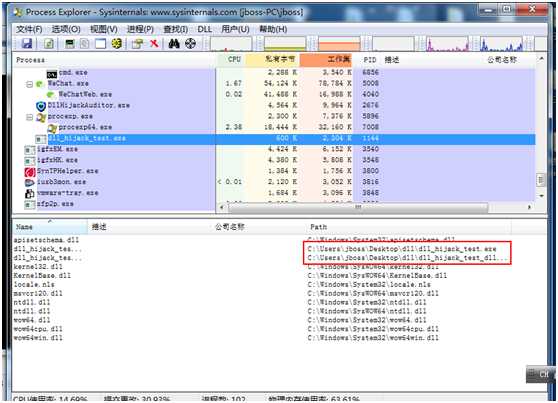Select locale.nls in the DLL list
This screenshot has height=403, width=558.
[x=34, y=284]
